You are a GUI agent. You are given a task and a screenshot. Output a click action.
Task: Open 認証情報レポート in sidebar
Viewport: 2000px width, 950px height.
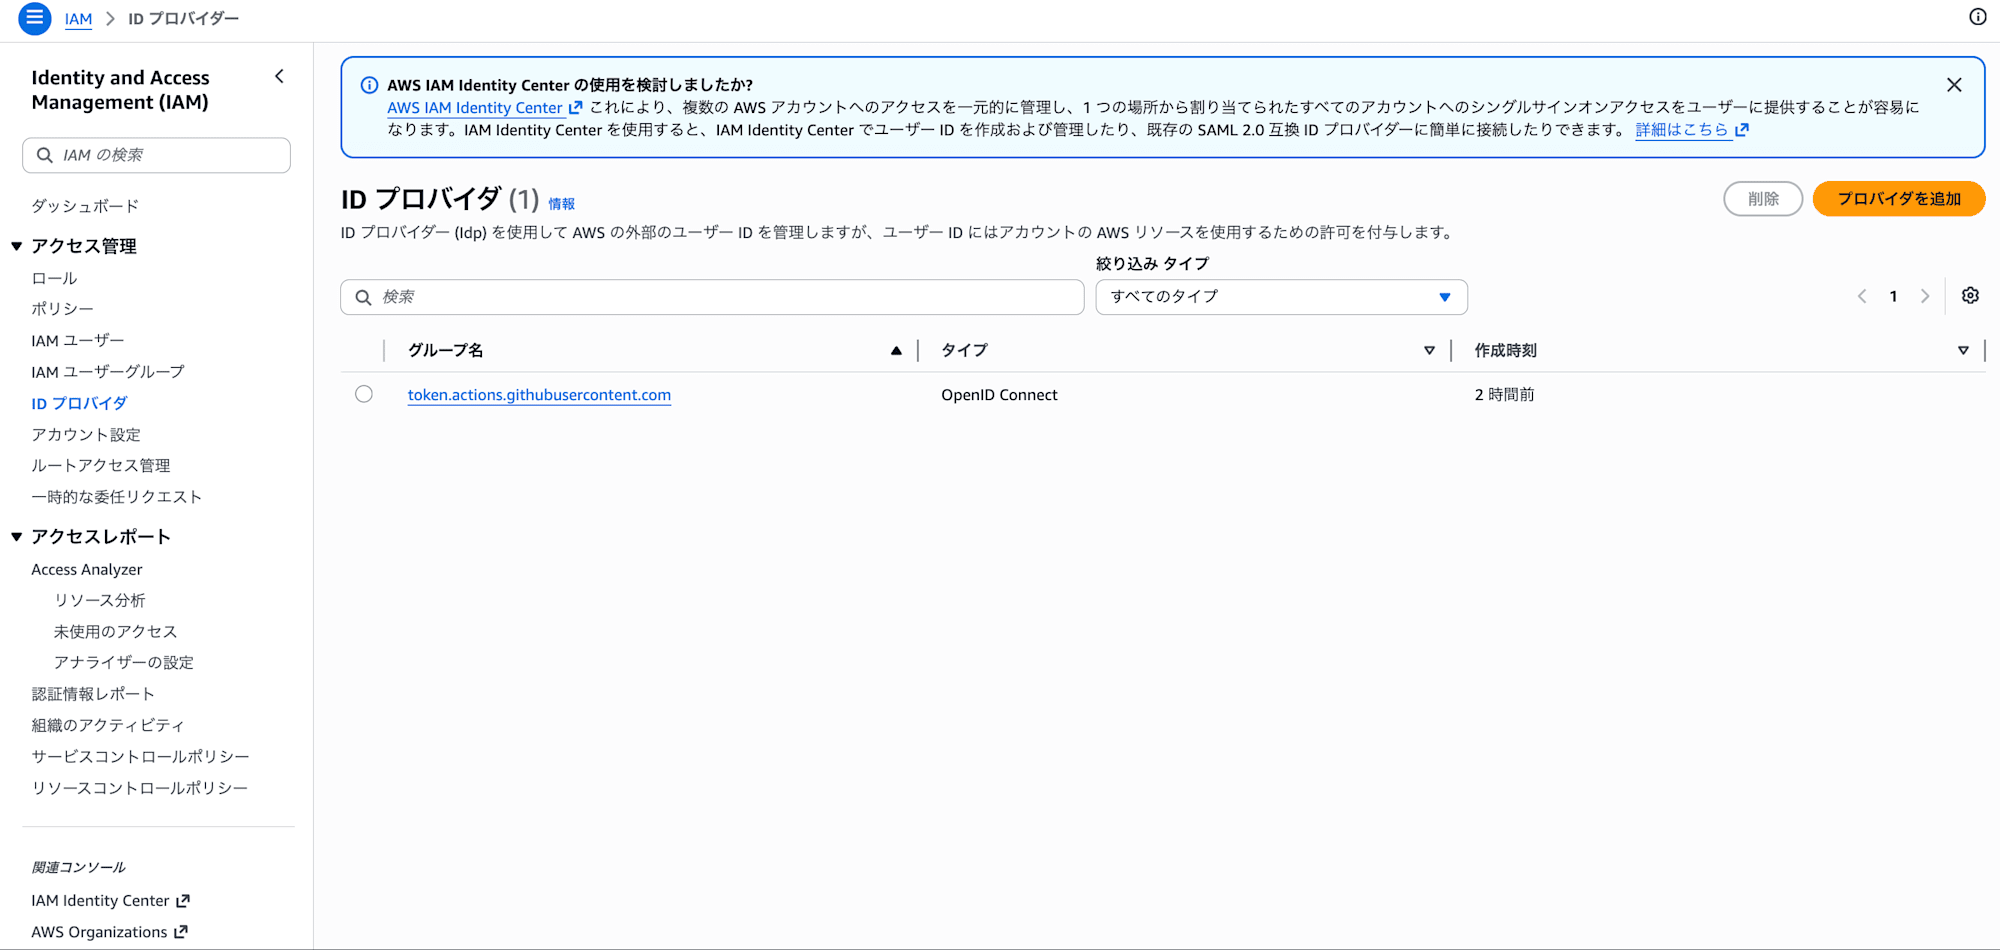tap(93, 694)
